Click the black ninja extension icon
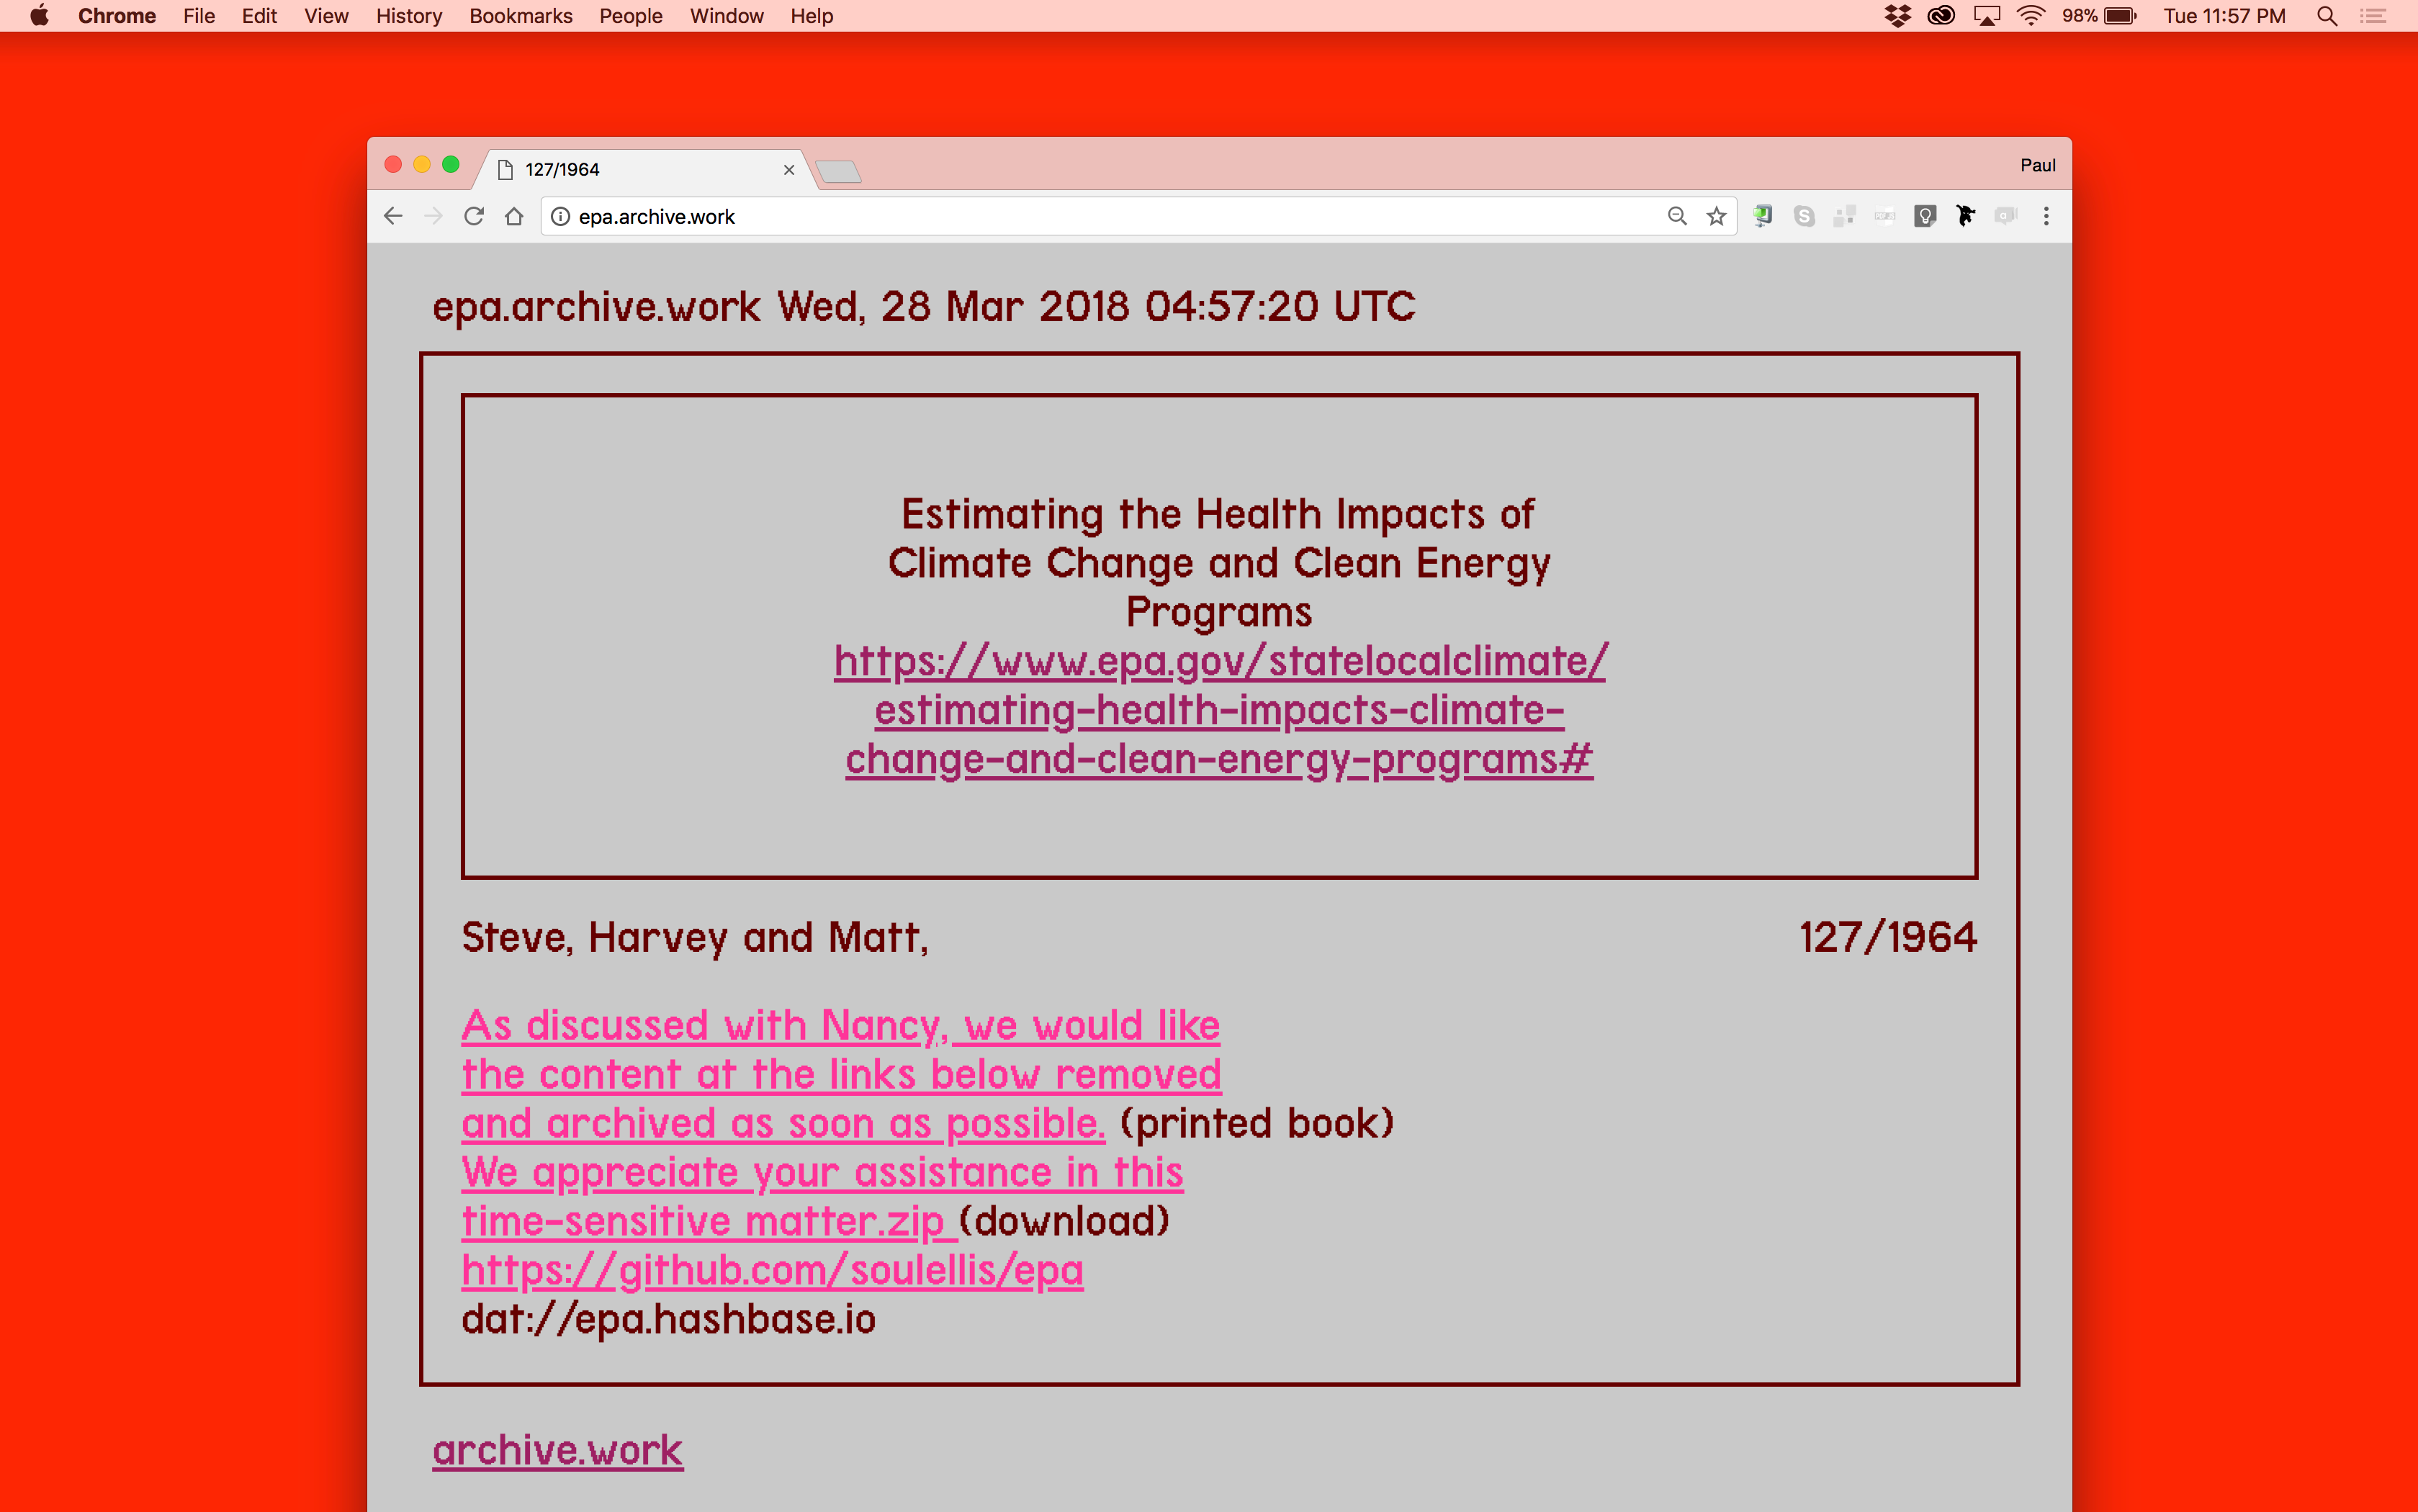 click(x=1965, y=216)
